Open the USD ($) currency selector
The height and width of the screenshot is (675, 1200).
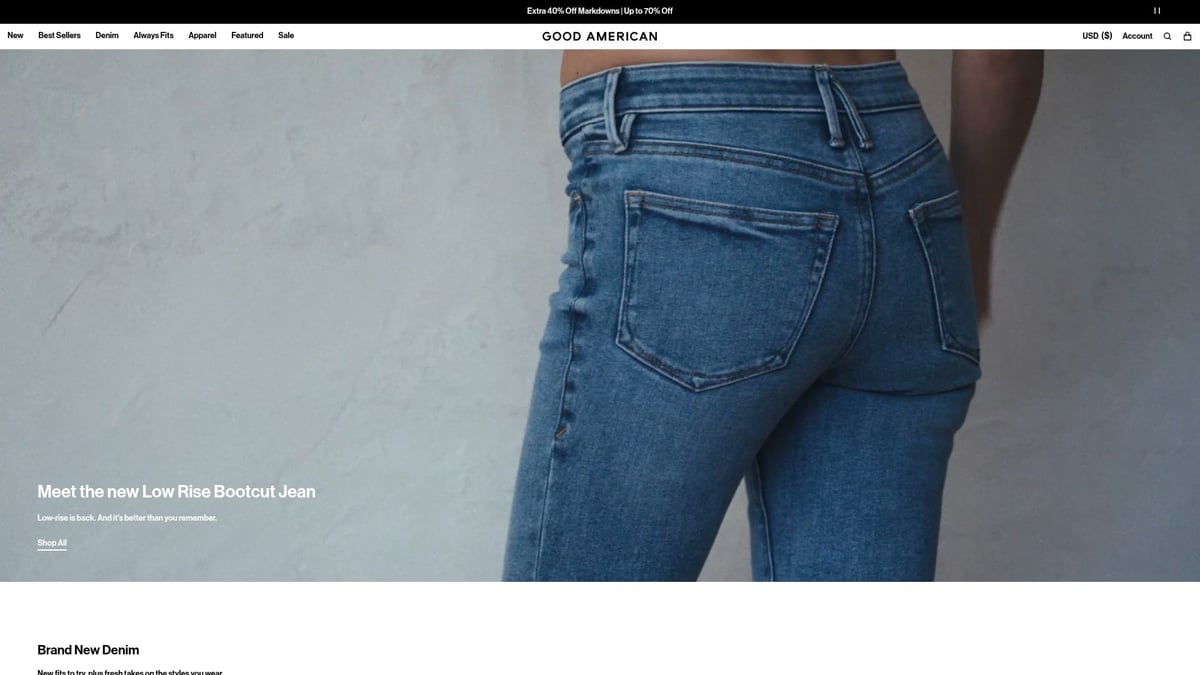point(1097,36)
